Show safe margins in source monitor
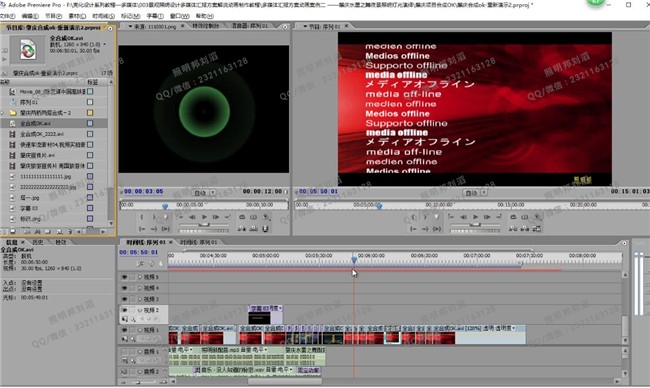The height and width of the screenshot is (388, 650). tap(254, 217)
